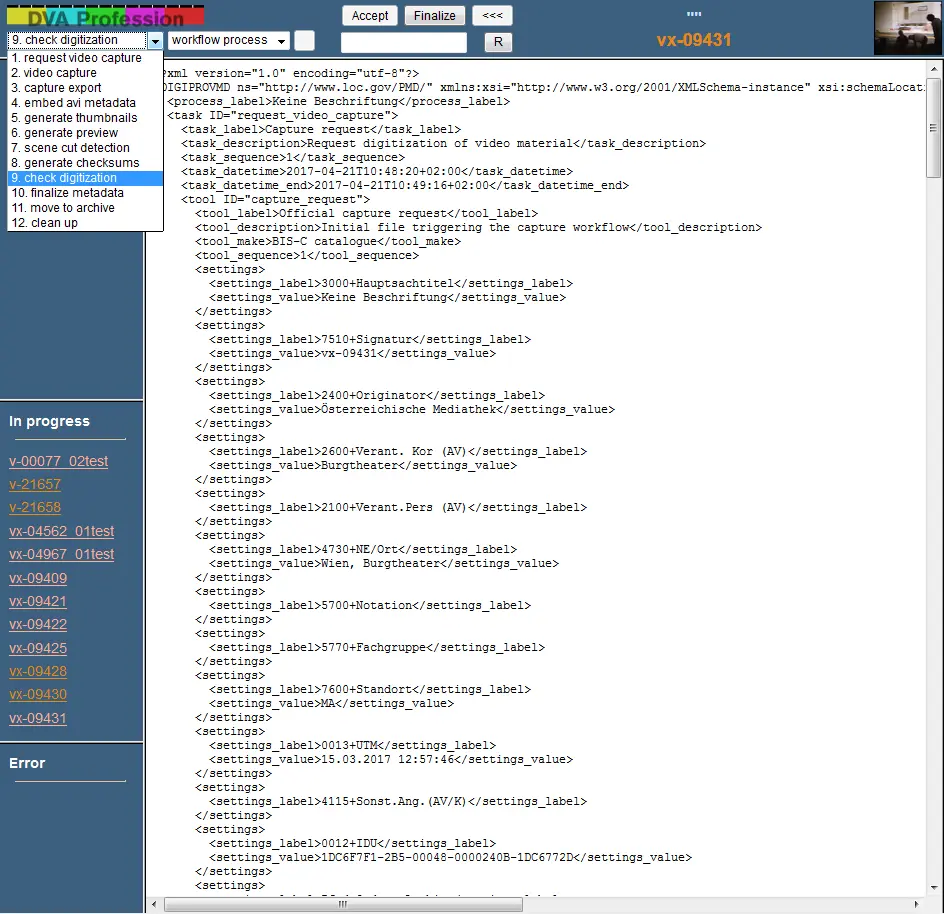Viewport: 944px width, 914px height.
Task: Open the live camera preview thumbnail
Action: click(906, 27)
